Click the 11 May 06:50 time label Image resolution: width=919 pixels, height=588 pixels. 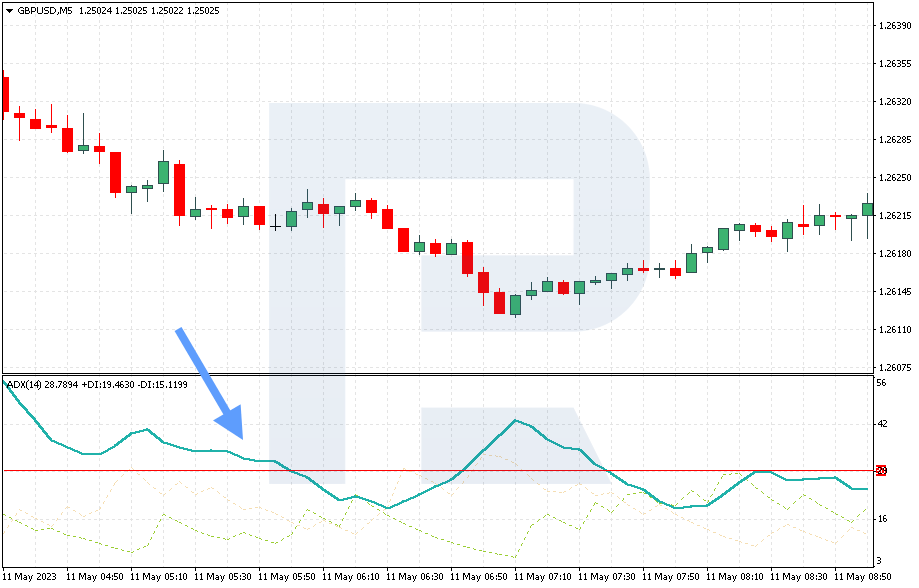(479, 577)
